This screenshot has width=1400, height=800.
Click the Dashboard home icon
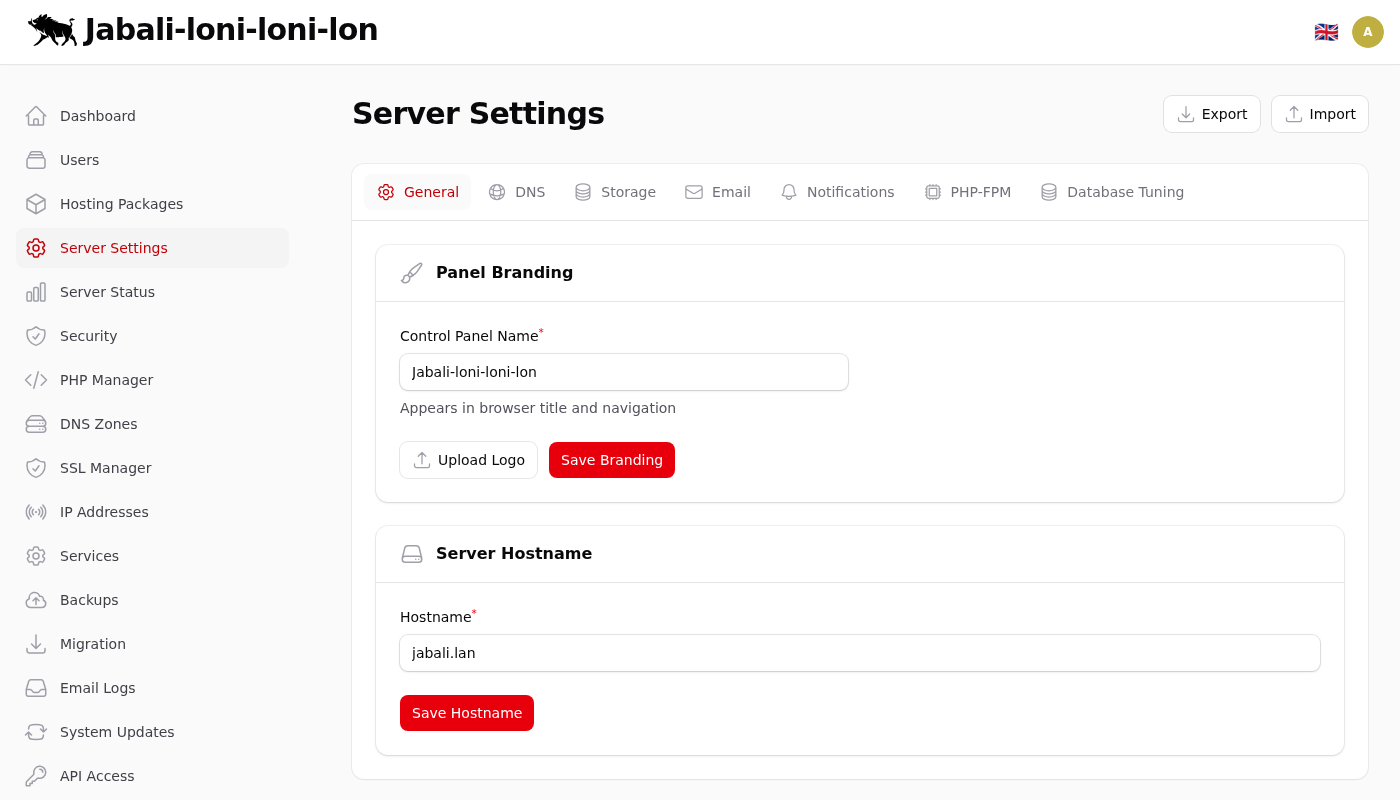tap(36, 116)
